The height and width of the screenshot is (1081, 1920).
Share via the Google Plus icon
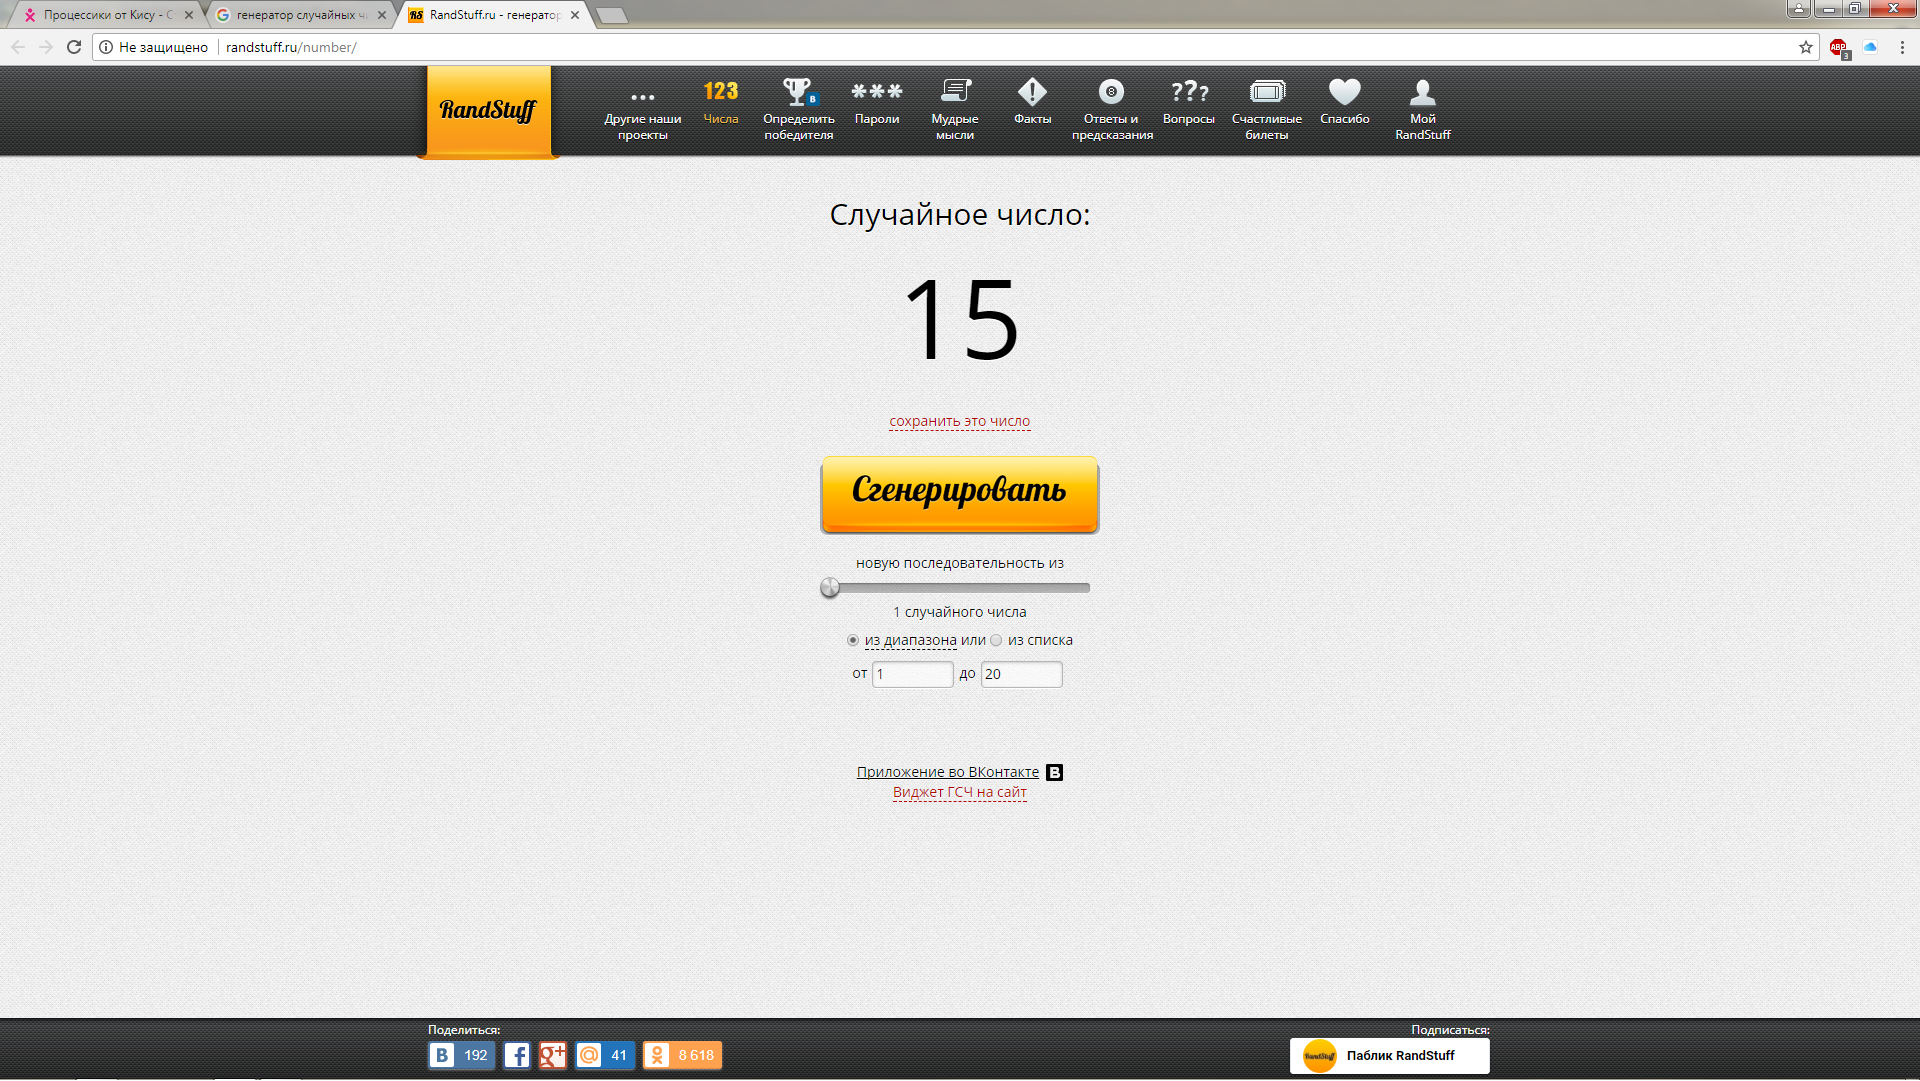(552, 1056)
